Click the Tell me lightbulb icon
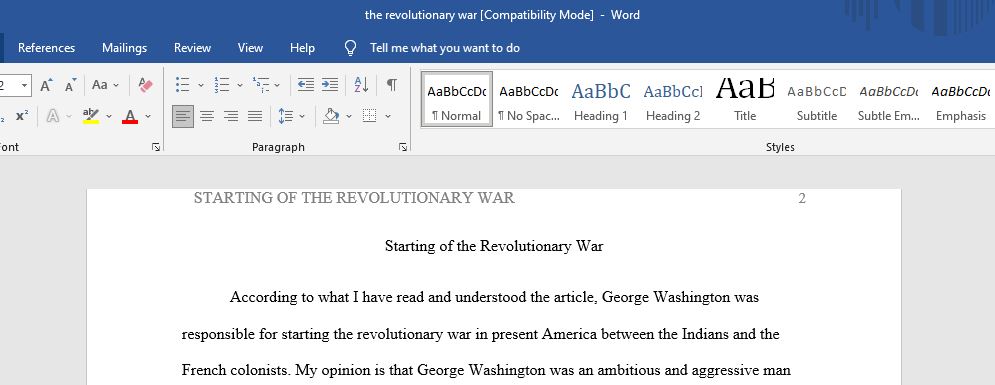995x385 pixels. (350, 48)
